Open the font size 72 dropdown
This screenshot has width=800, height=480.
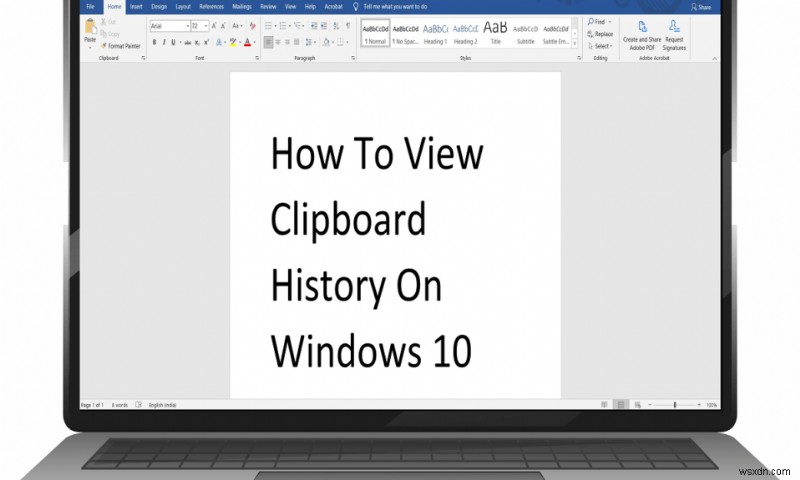206,26
